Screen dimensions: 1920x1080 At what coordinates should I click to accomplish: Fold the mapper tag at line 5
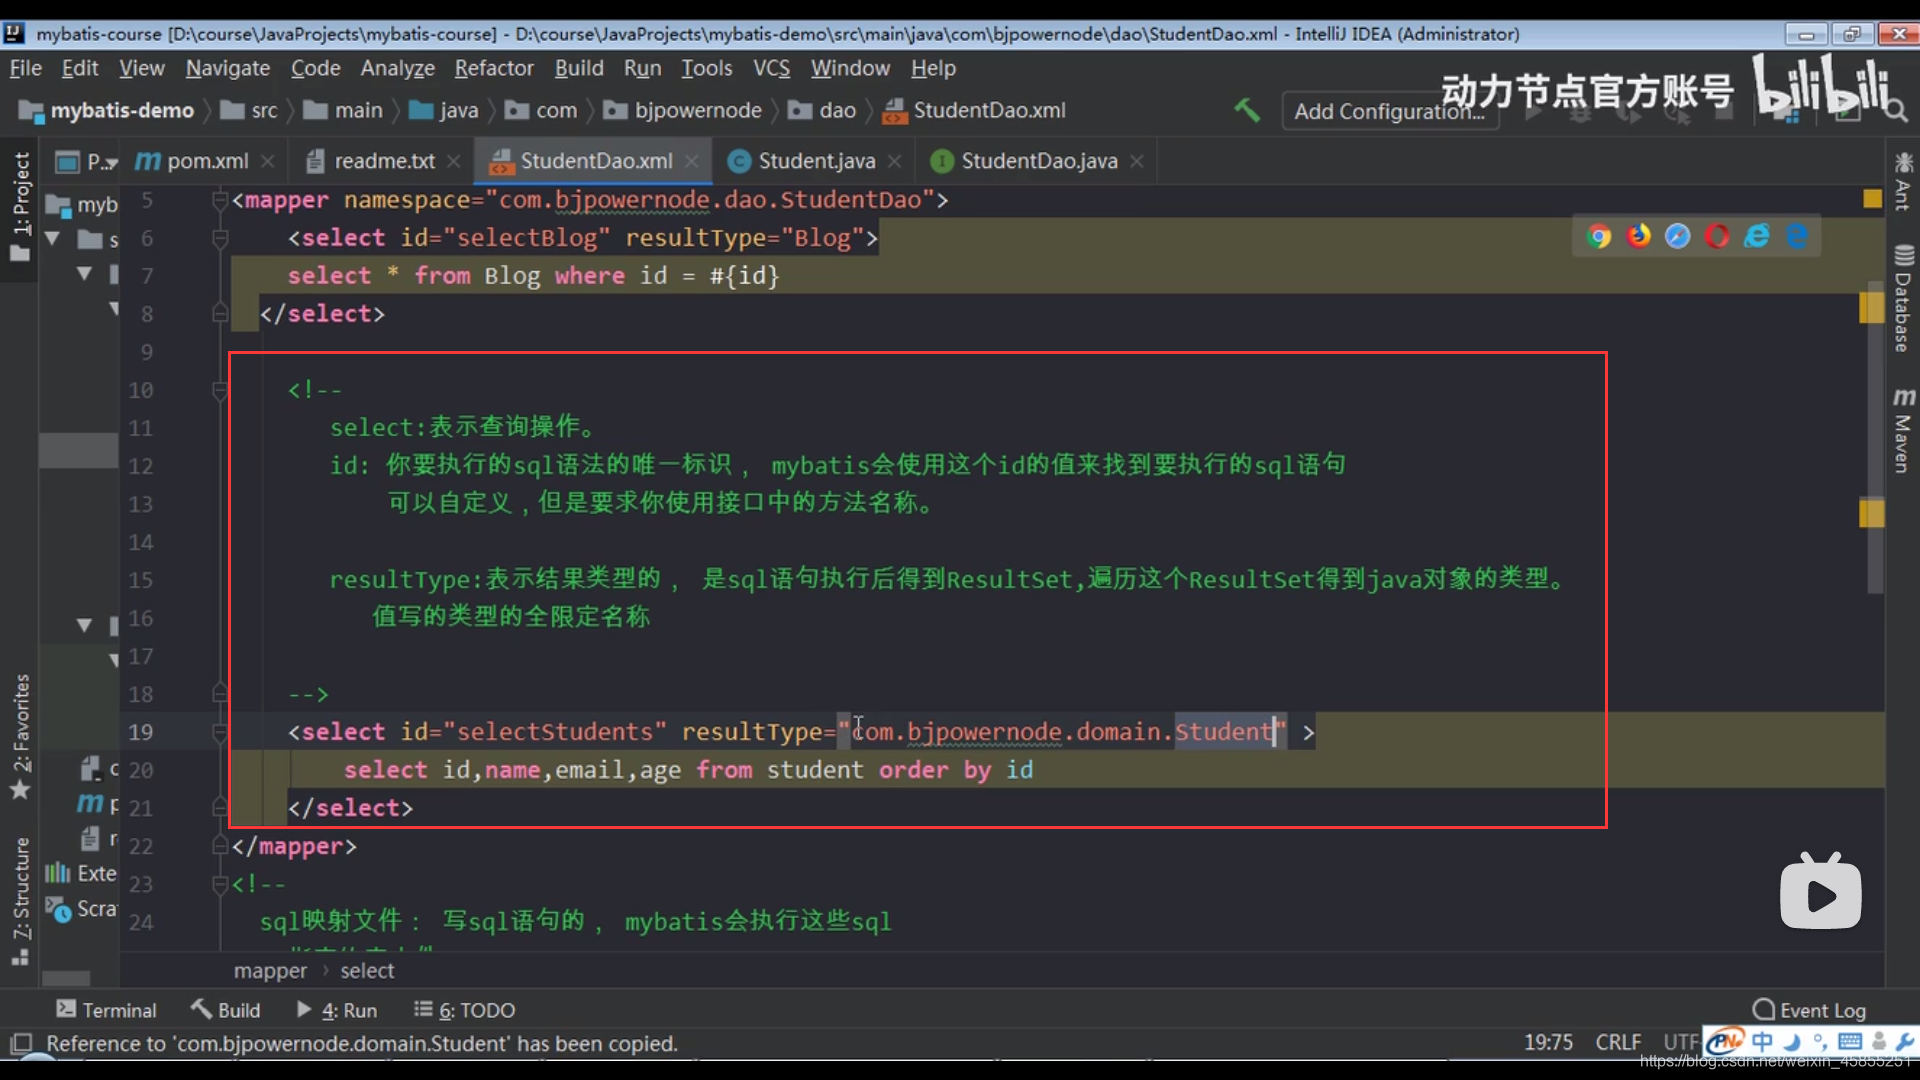point(220,200)
